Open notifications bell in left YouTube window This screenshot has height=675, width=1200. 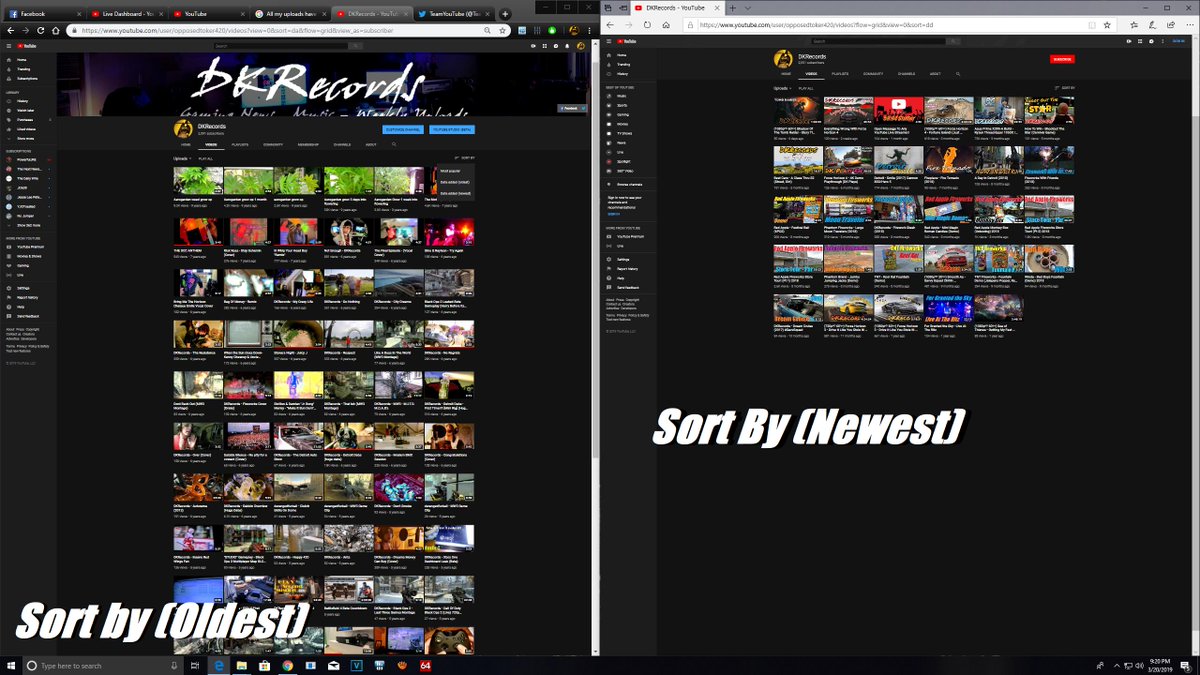coord(565,45)
